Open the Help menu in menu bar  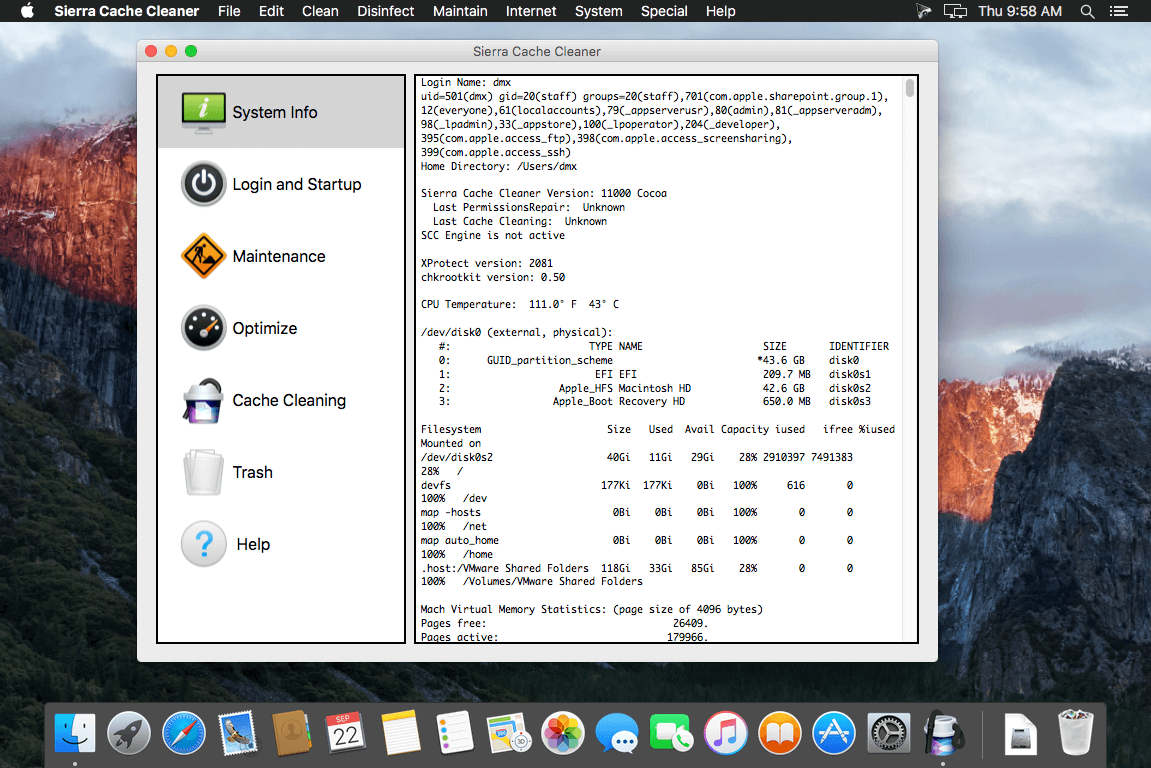721,11
